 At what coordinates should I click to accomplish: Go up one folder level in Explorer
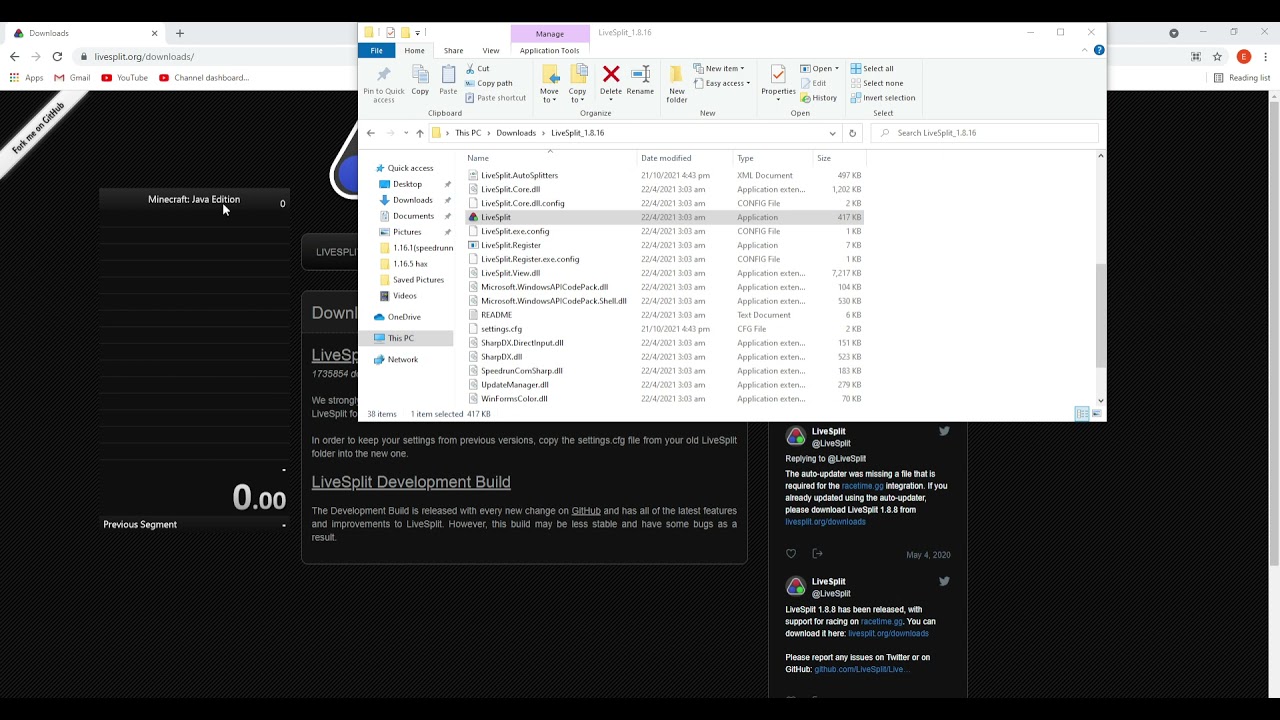point(419,133)
